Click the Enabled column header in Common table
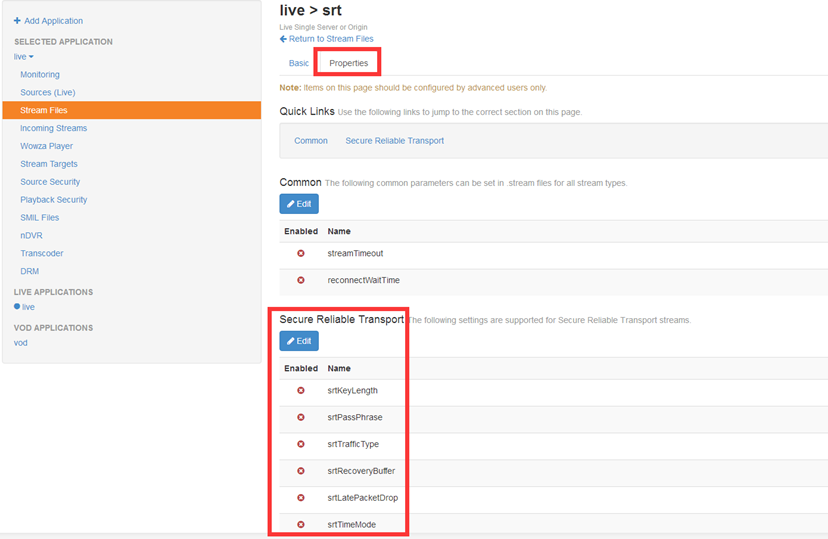 click(x=301, y=231)
